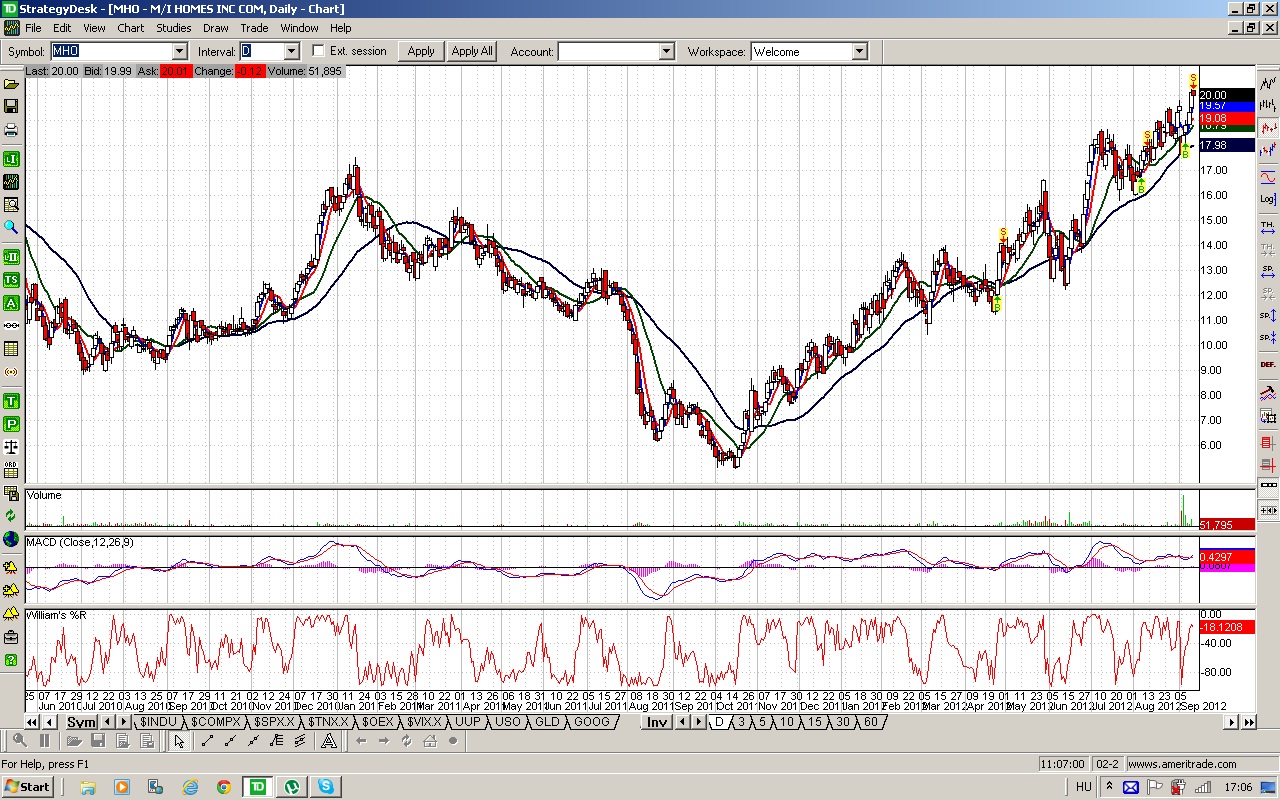
Task: Open the Window menu
Action: click(x=300, y=28)
